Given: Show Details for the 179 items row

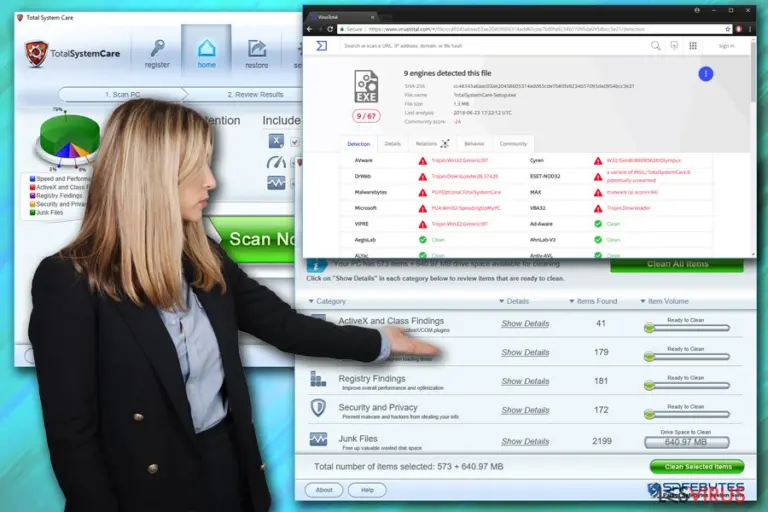Looking at the screenshot, I should (x=525, y=353).
